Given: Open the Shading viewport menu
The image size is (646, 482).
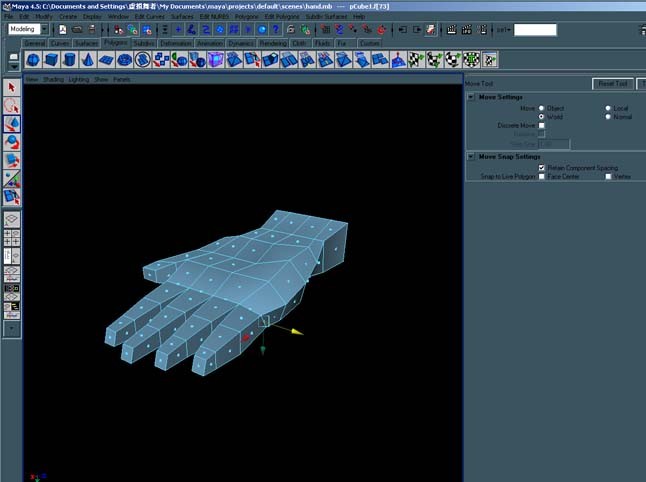Looking at the screenshot, I should pos(53,79).
